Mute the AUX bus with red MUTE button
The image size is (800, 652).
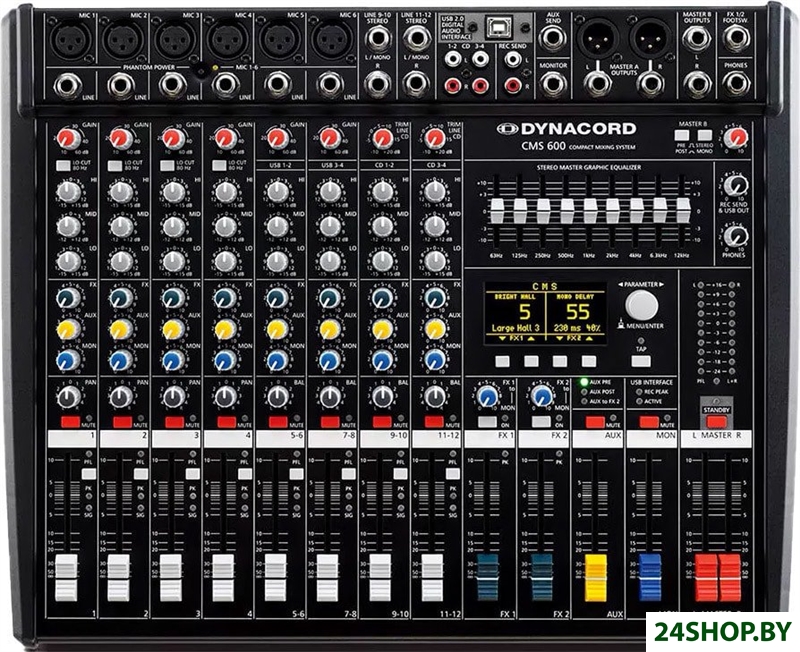595,422
